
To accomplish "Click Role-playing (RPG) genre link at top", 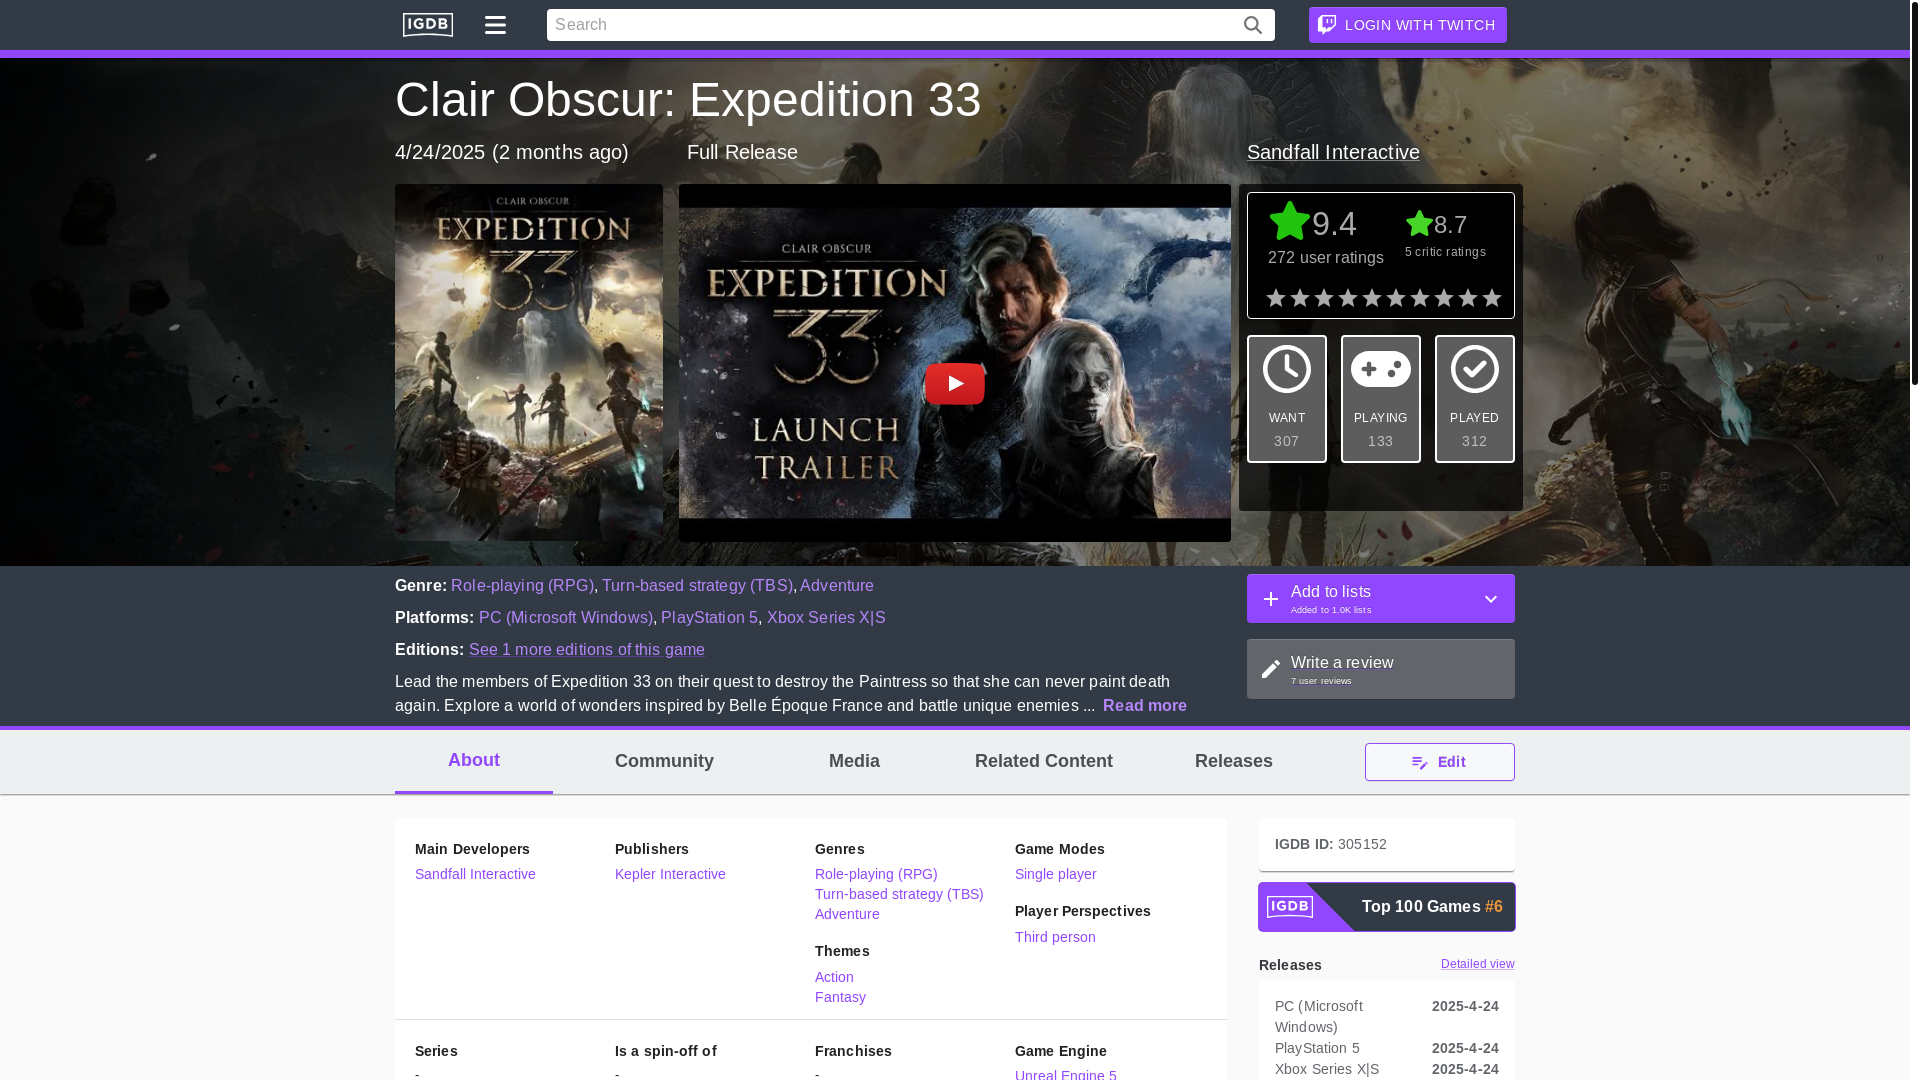I will tap(522, 586).
